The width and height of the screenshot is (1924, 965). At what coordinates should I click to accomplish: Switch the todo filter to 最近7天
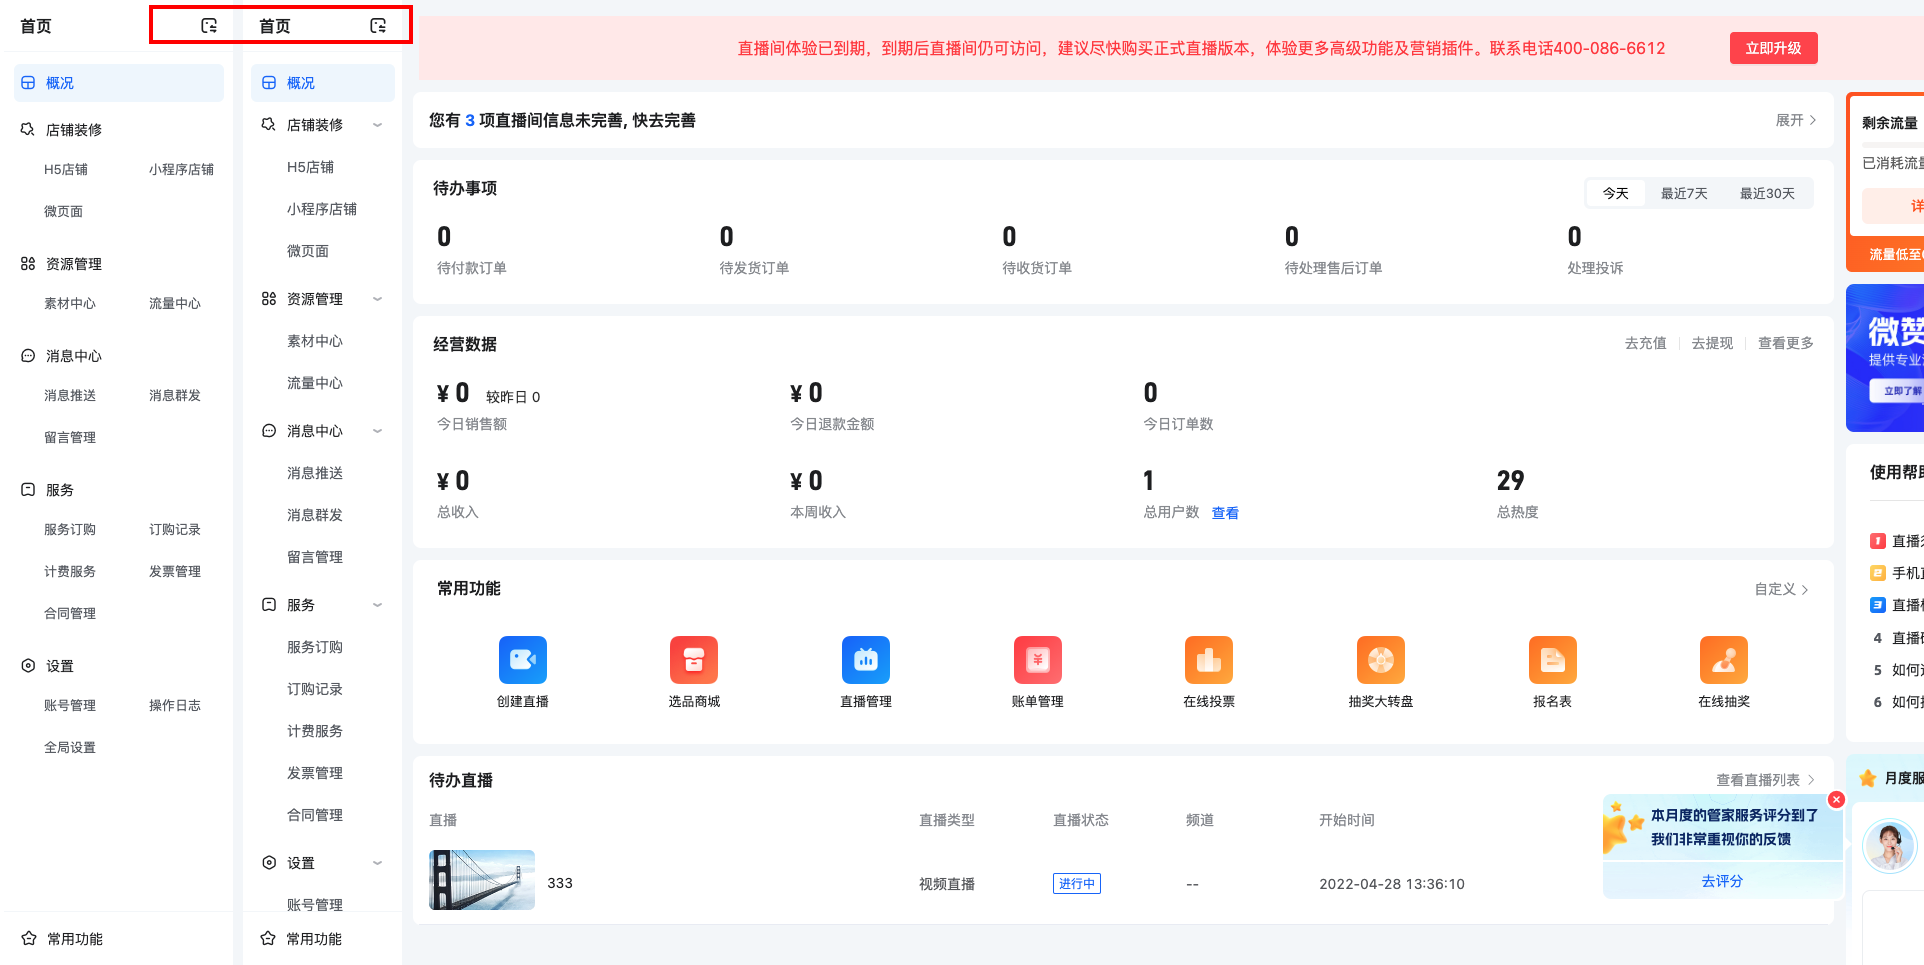1683,193
